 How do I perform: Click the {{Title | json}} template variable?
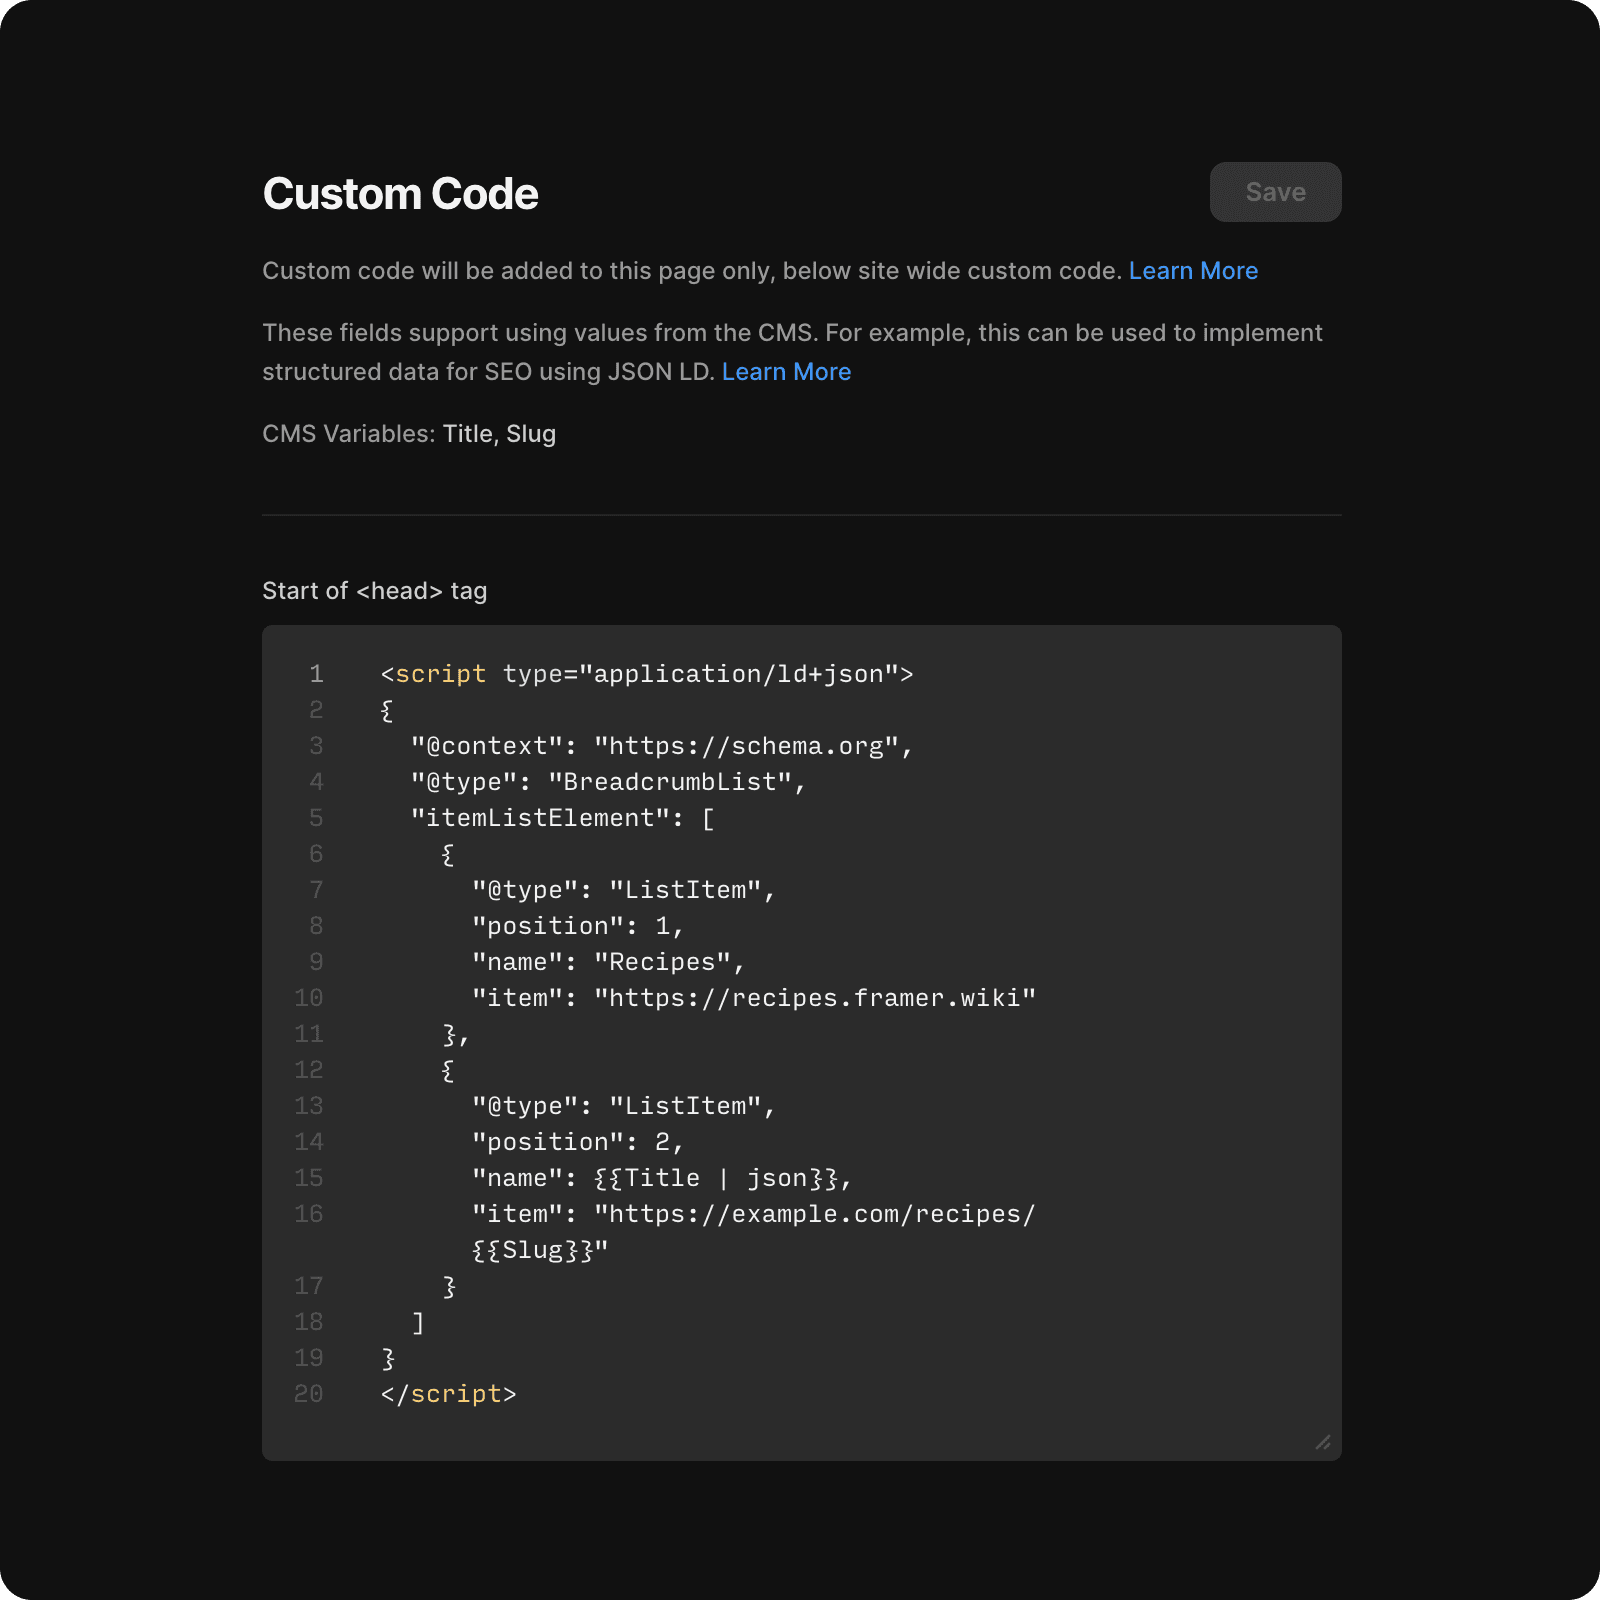coord(715,1178)
